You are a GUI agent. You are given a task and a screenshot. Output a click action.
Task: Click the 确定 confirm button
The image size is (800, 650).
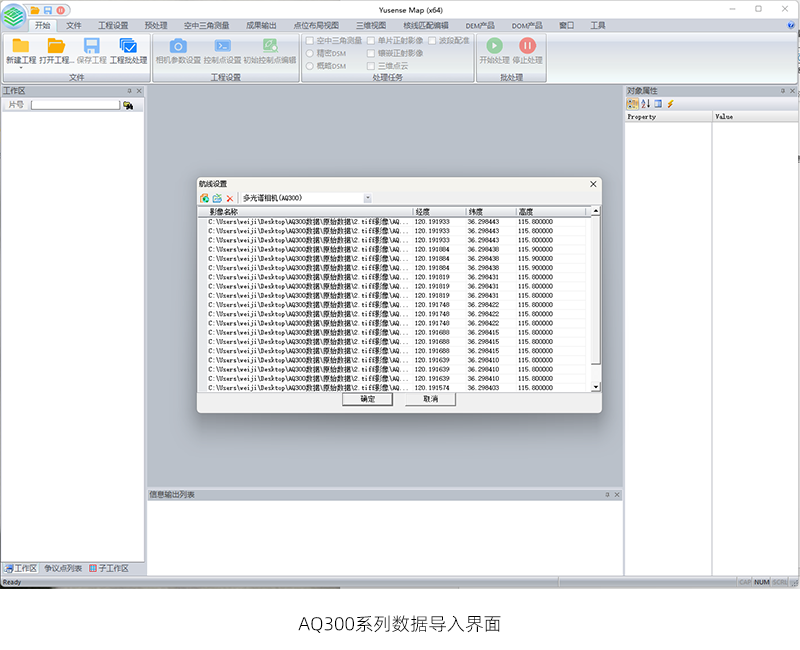point(367,399)
